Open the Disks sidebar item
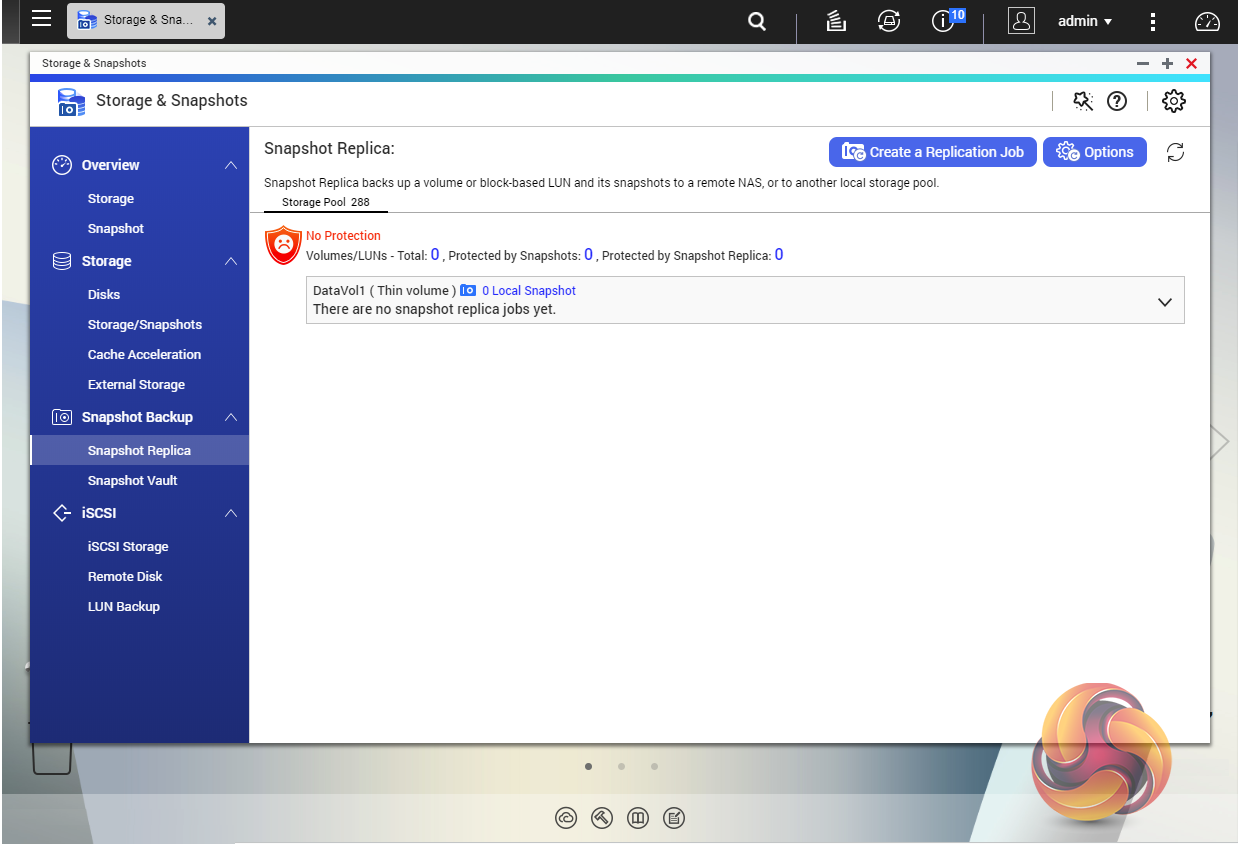The width and height of the screenshot is (1240, 844). 104,295
